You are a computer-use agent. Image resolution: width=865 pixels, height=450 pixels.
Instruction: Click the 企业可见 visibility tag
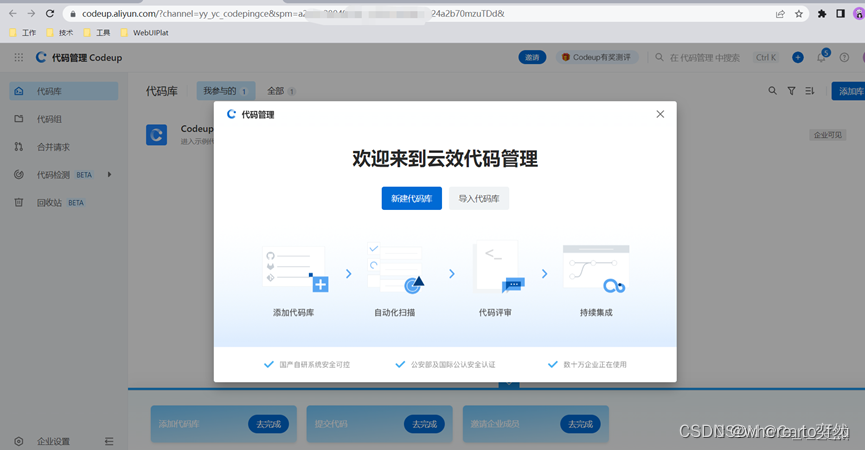pyautogui.click(x=827, y=135)
